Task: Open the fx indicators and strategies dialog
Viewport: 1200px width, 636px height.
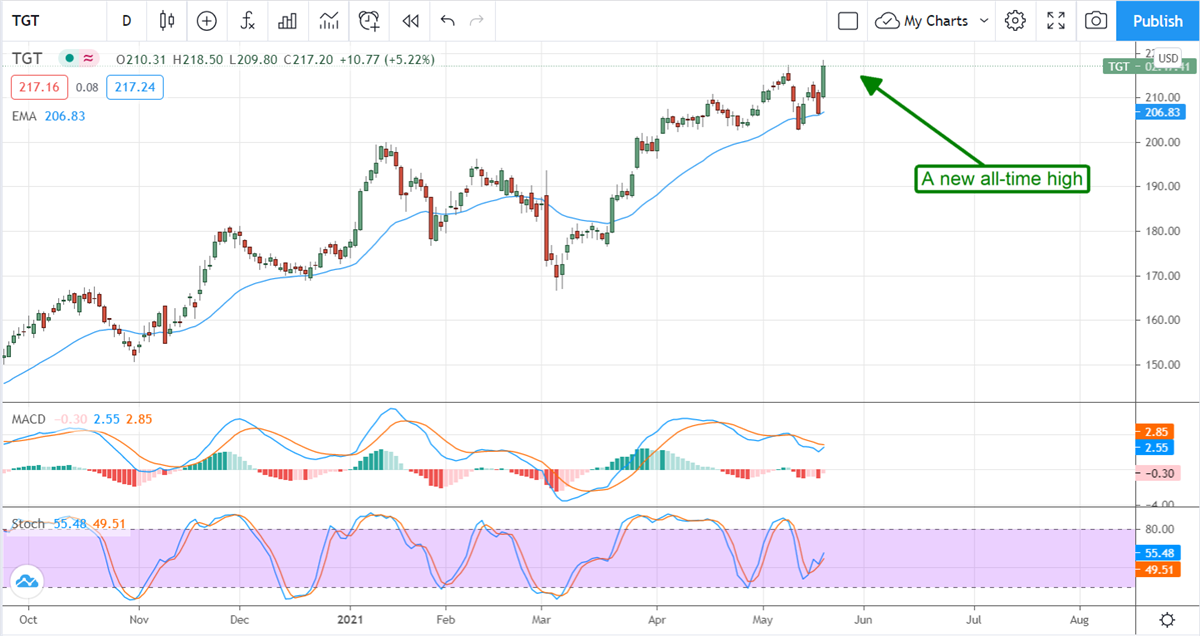Action: (x=246, y=20)
